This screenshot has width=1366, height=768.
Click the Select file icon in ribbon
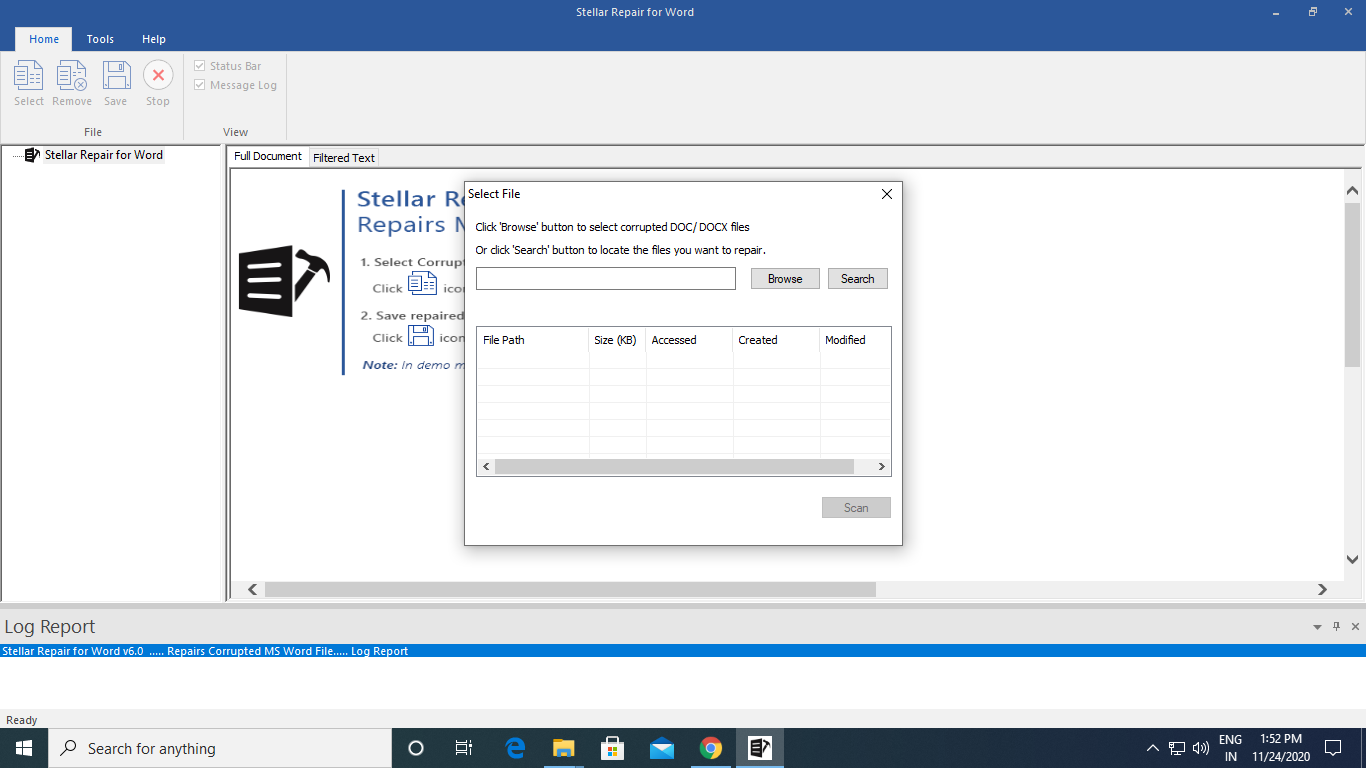(29, 84)
